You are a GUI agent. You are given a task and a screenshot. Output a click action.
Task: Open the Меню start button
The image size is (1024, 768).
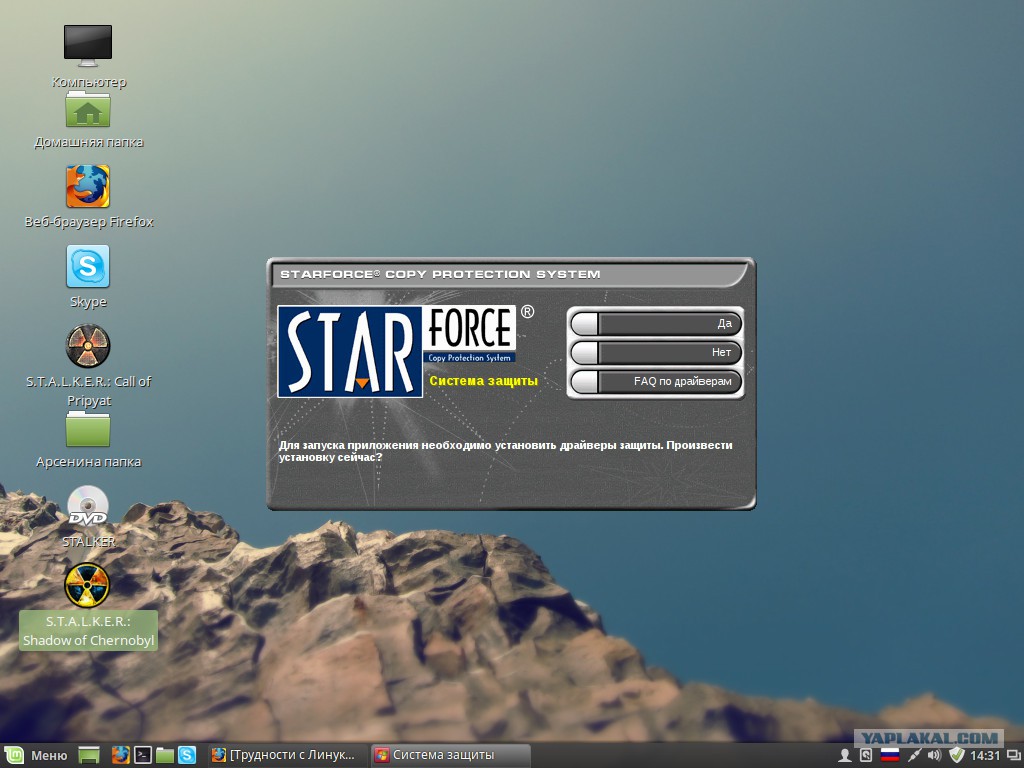point(37,756)
